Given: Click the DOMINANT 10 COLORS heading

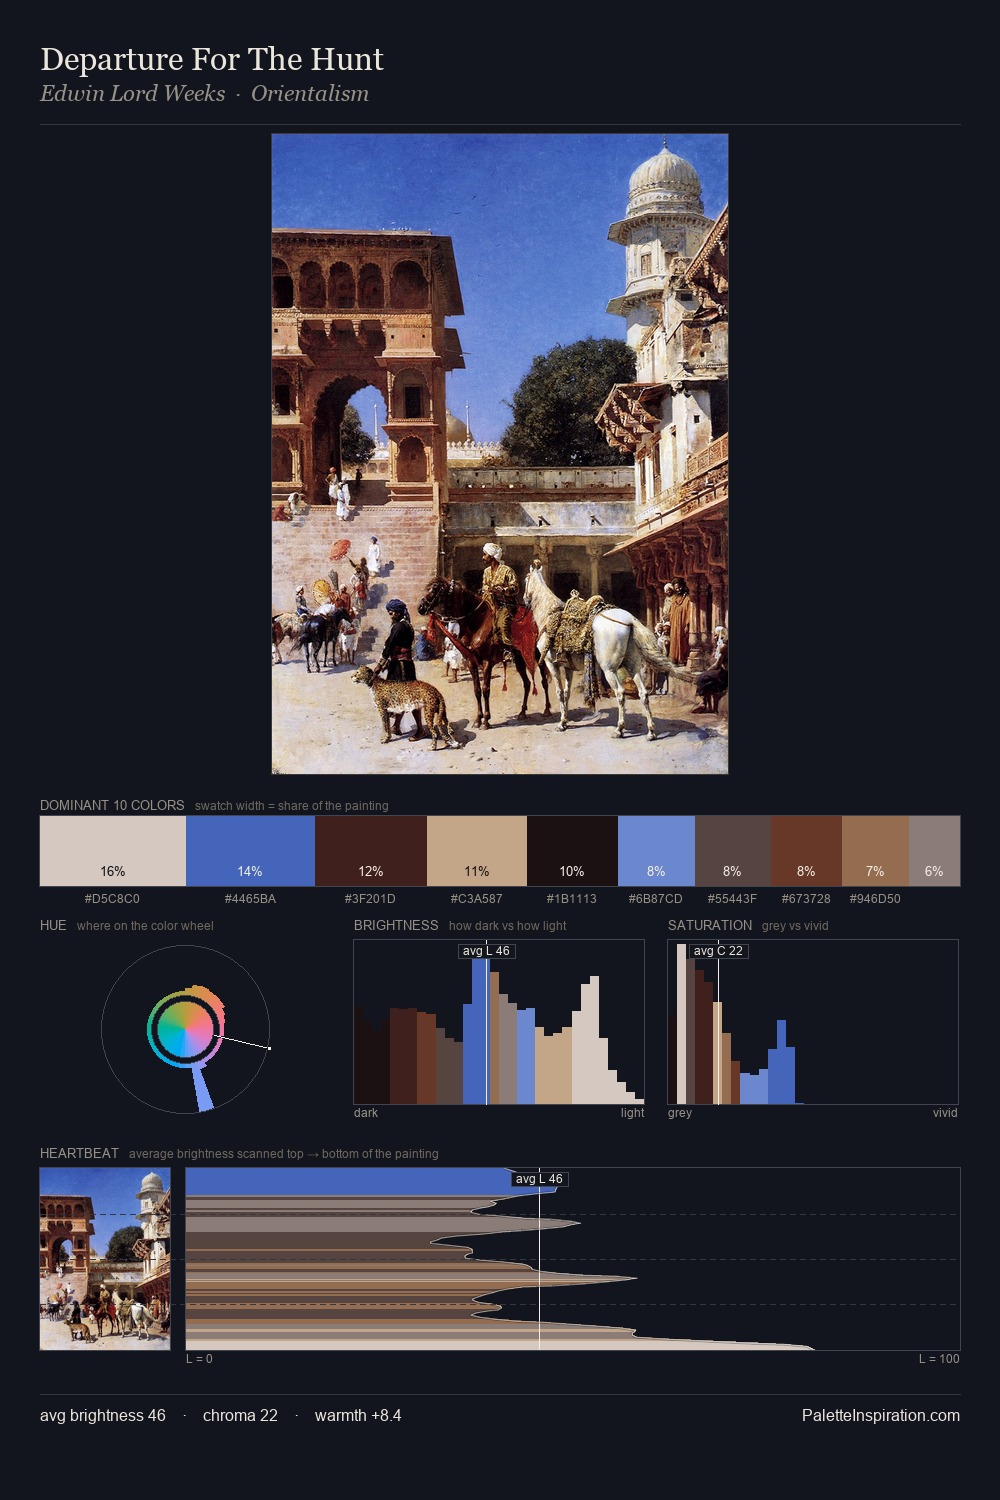Looking at the screenshot, I should coord(112,805).
